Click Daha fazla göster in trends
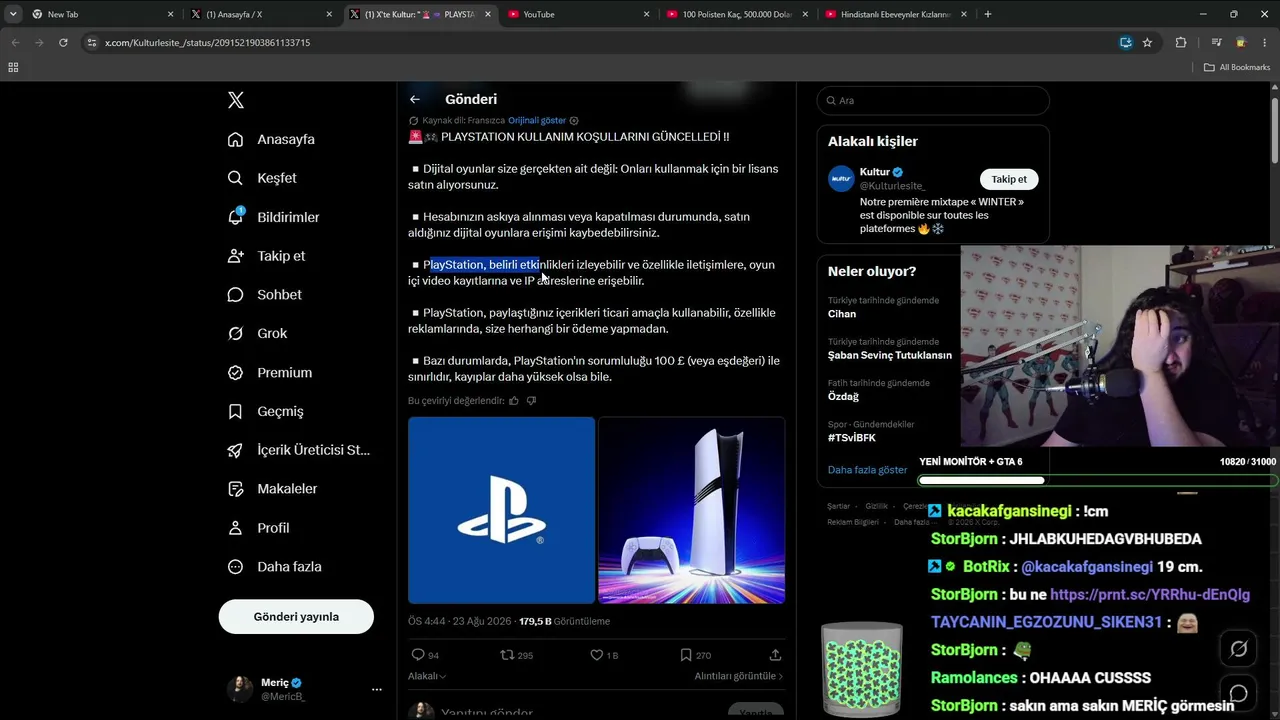1280x720 pixels. (868, 469)
